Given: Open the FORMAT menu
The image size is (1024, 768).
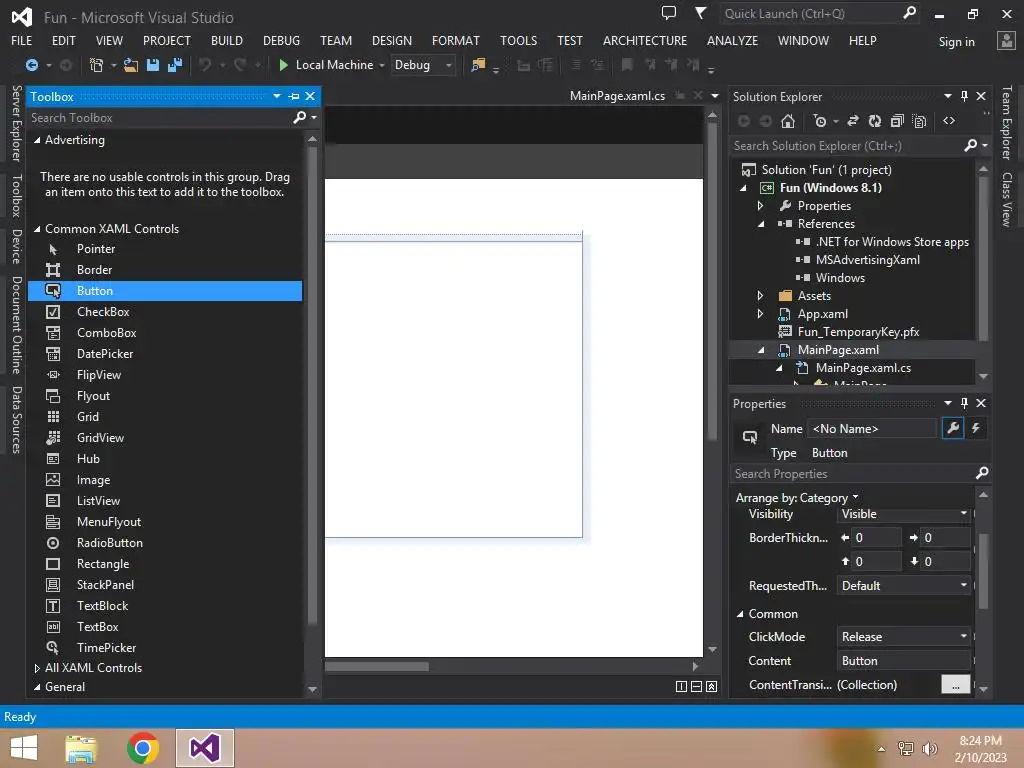Looking at the screenshot, I should point(456,40).
